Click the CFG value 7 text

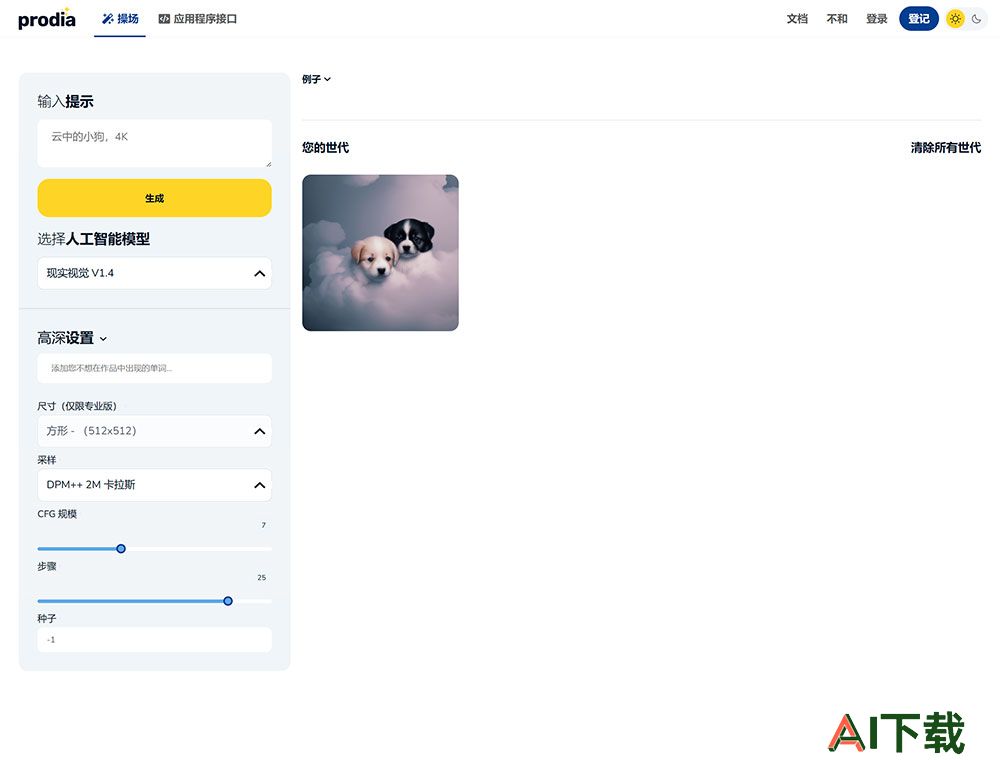pos(263,525)
